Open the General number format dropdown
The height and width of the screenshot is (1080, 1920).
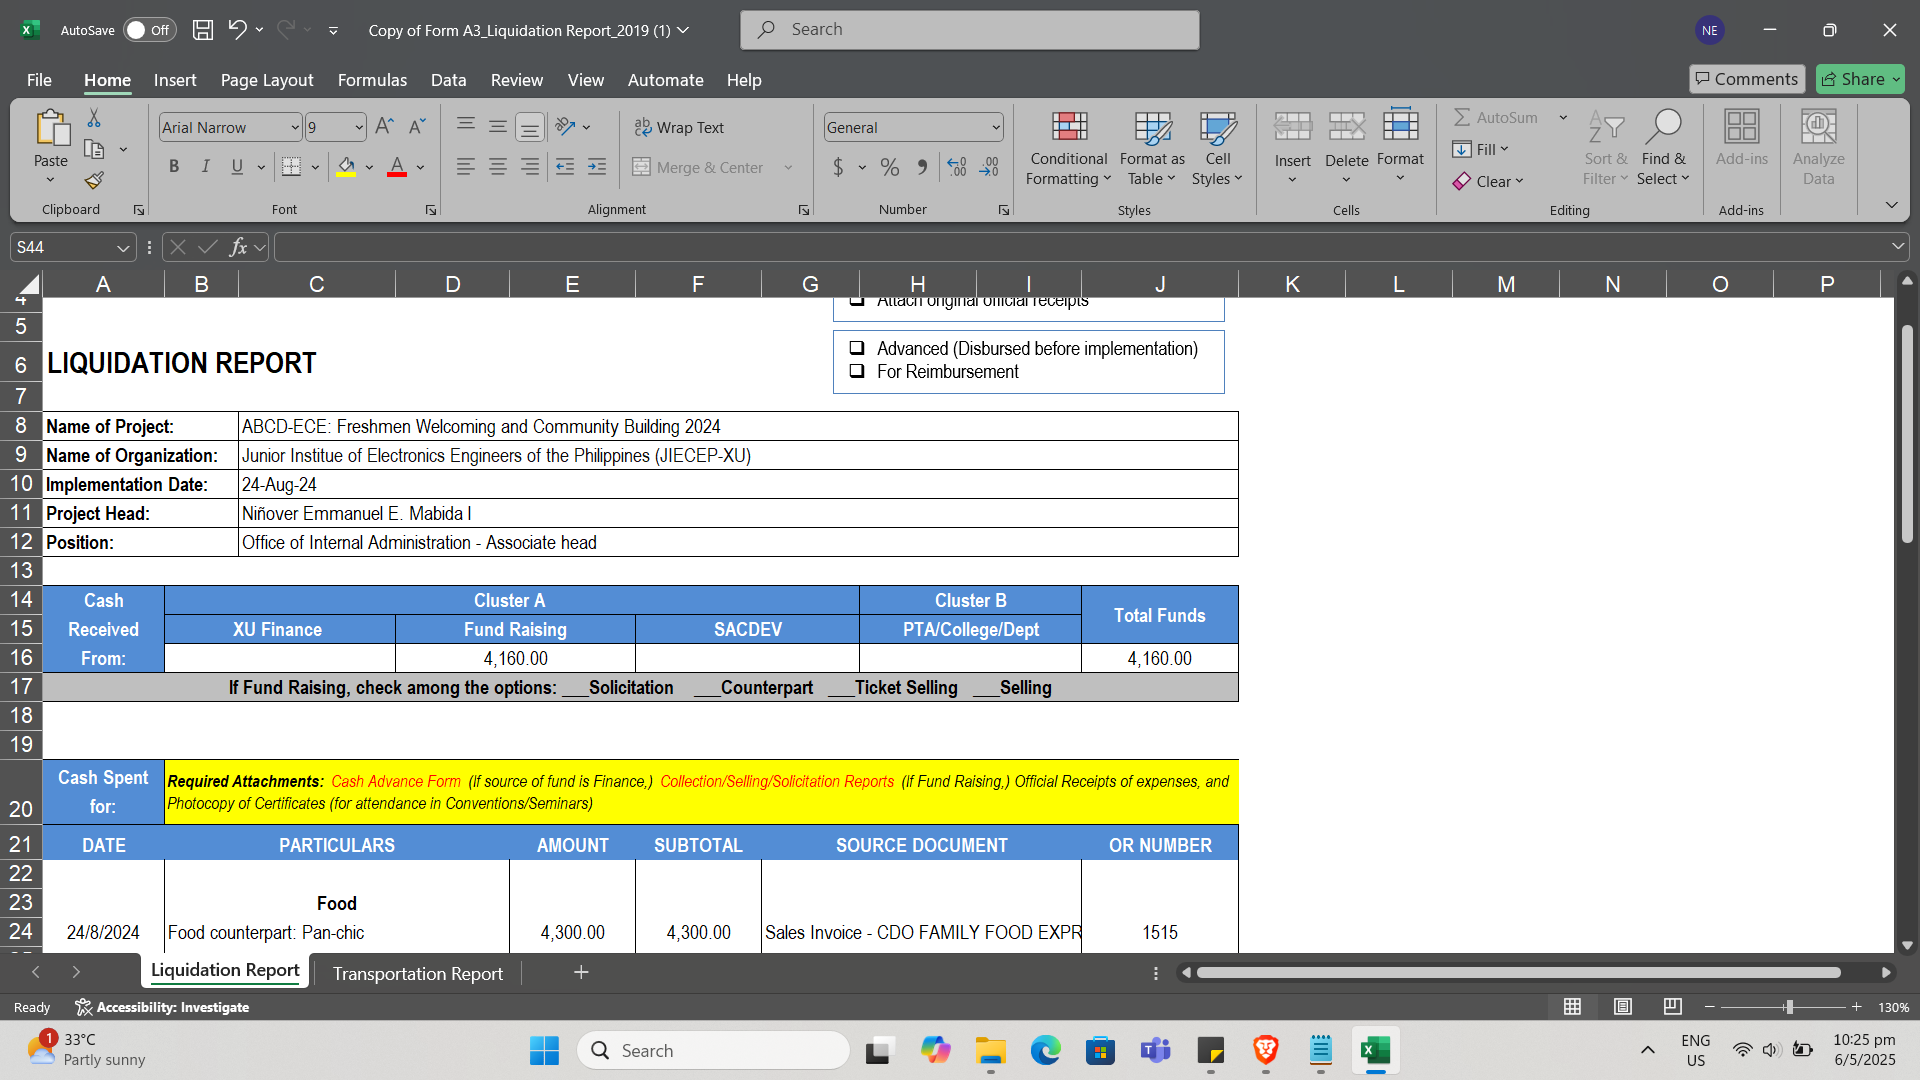coord(996,127)
